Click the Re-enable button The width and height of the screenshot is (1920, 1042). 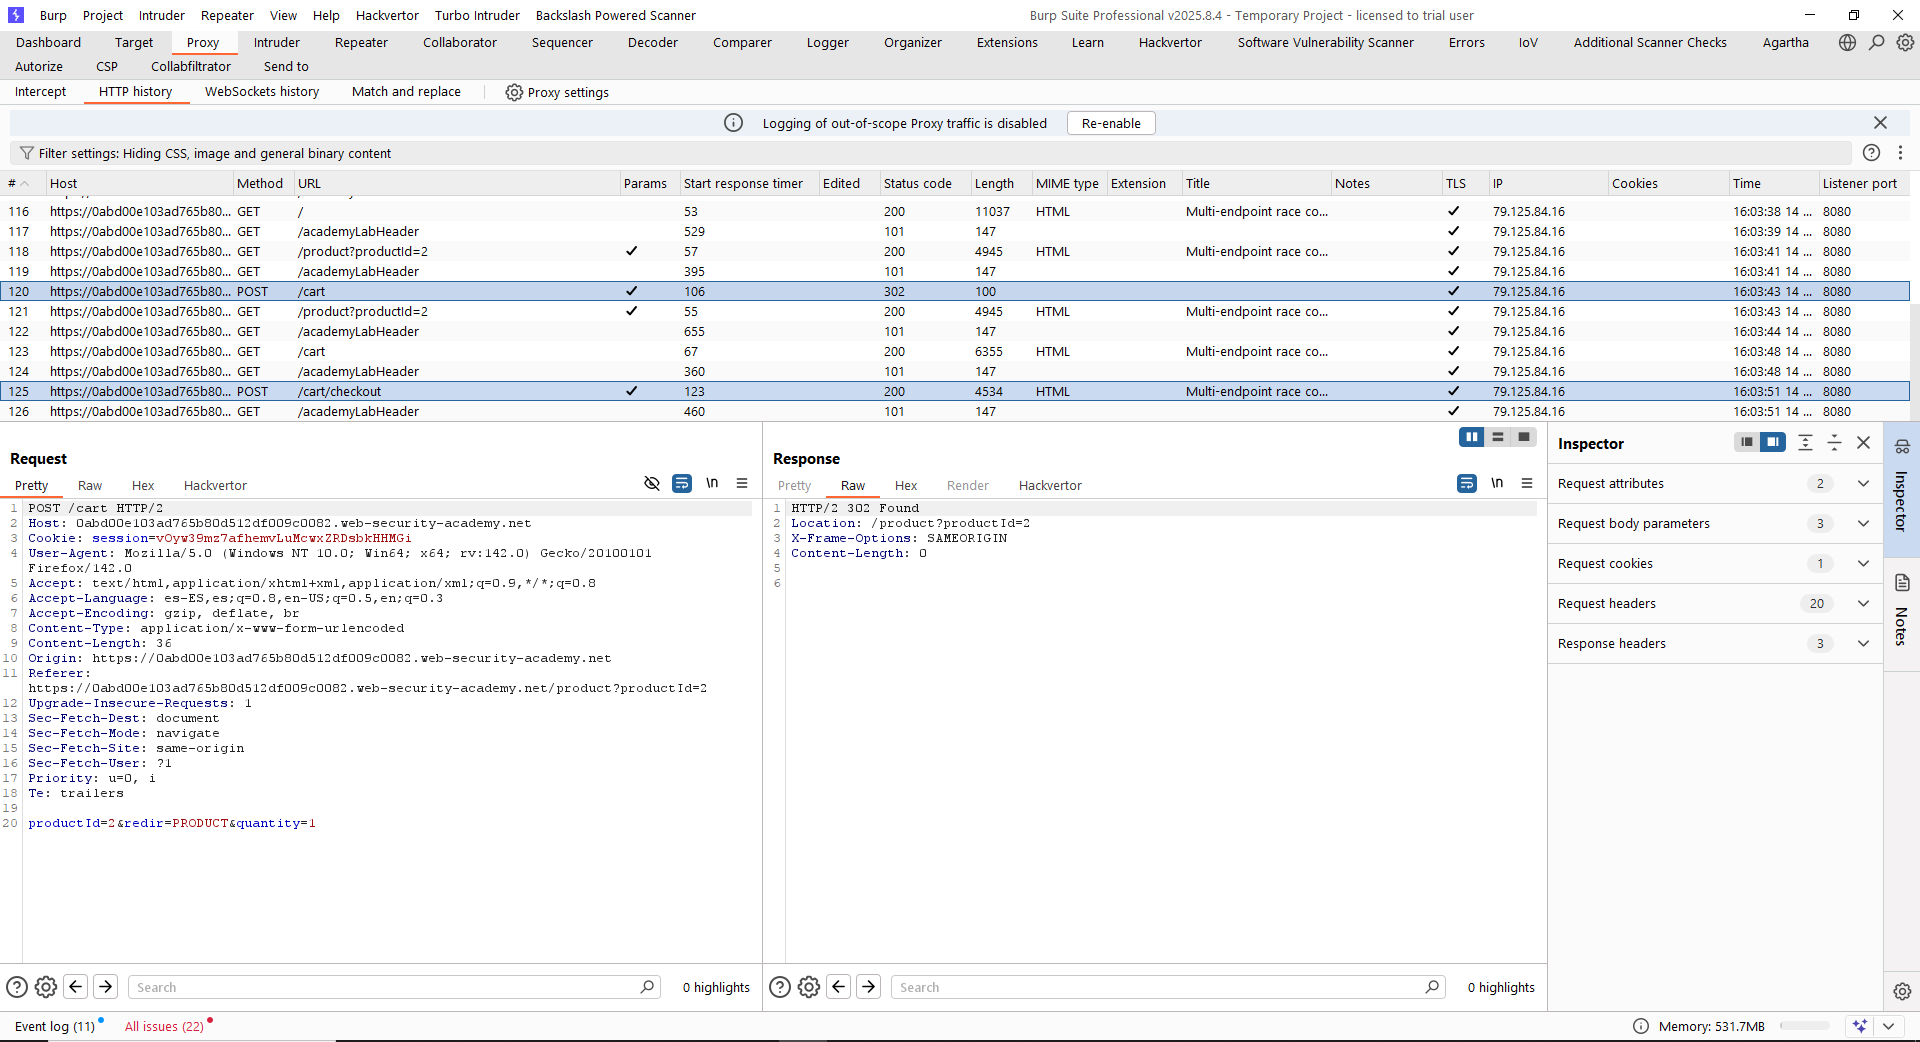[1110, 123]
